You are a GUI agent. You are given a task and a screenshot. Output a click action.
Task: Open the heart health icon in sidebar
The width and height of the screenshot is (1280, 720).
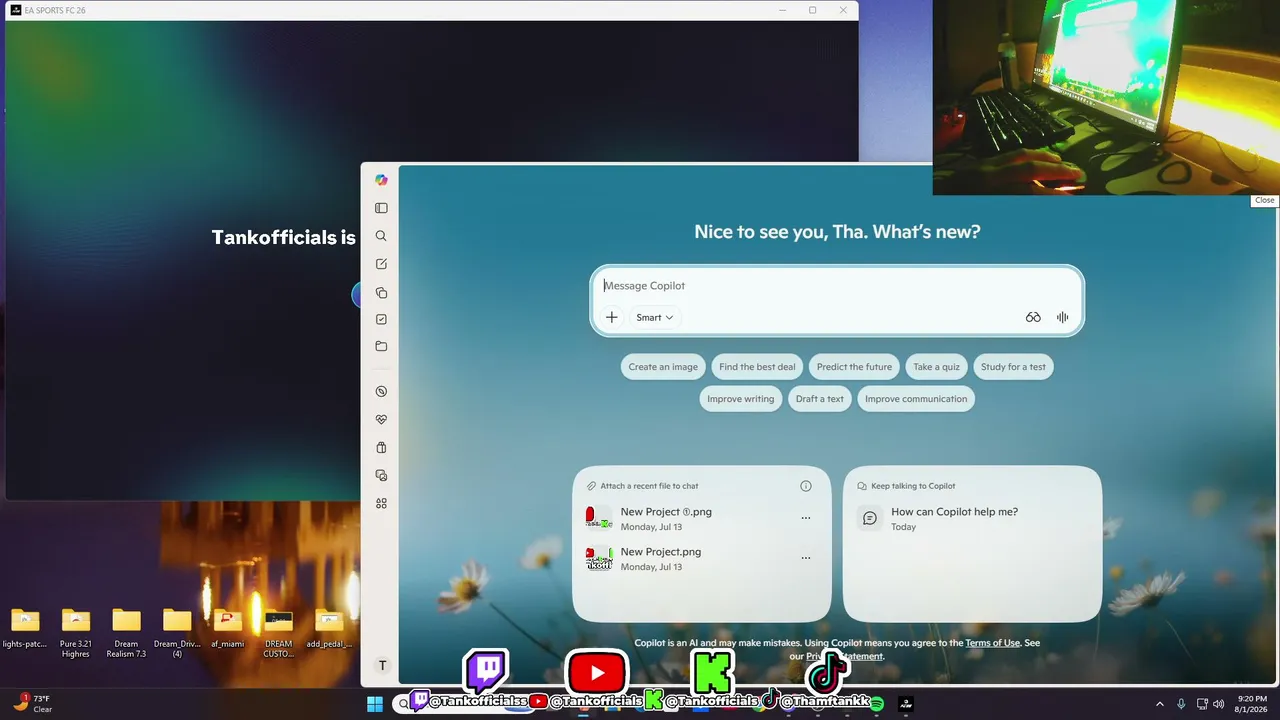pyautogui.click(x=381, y=420)
